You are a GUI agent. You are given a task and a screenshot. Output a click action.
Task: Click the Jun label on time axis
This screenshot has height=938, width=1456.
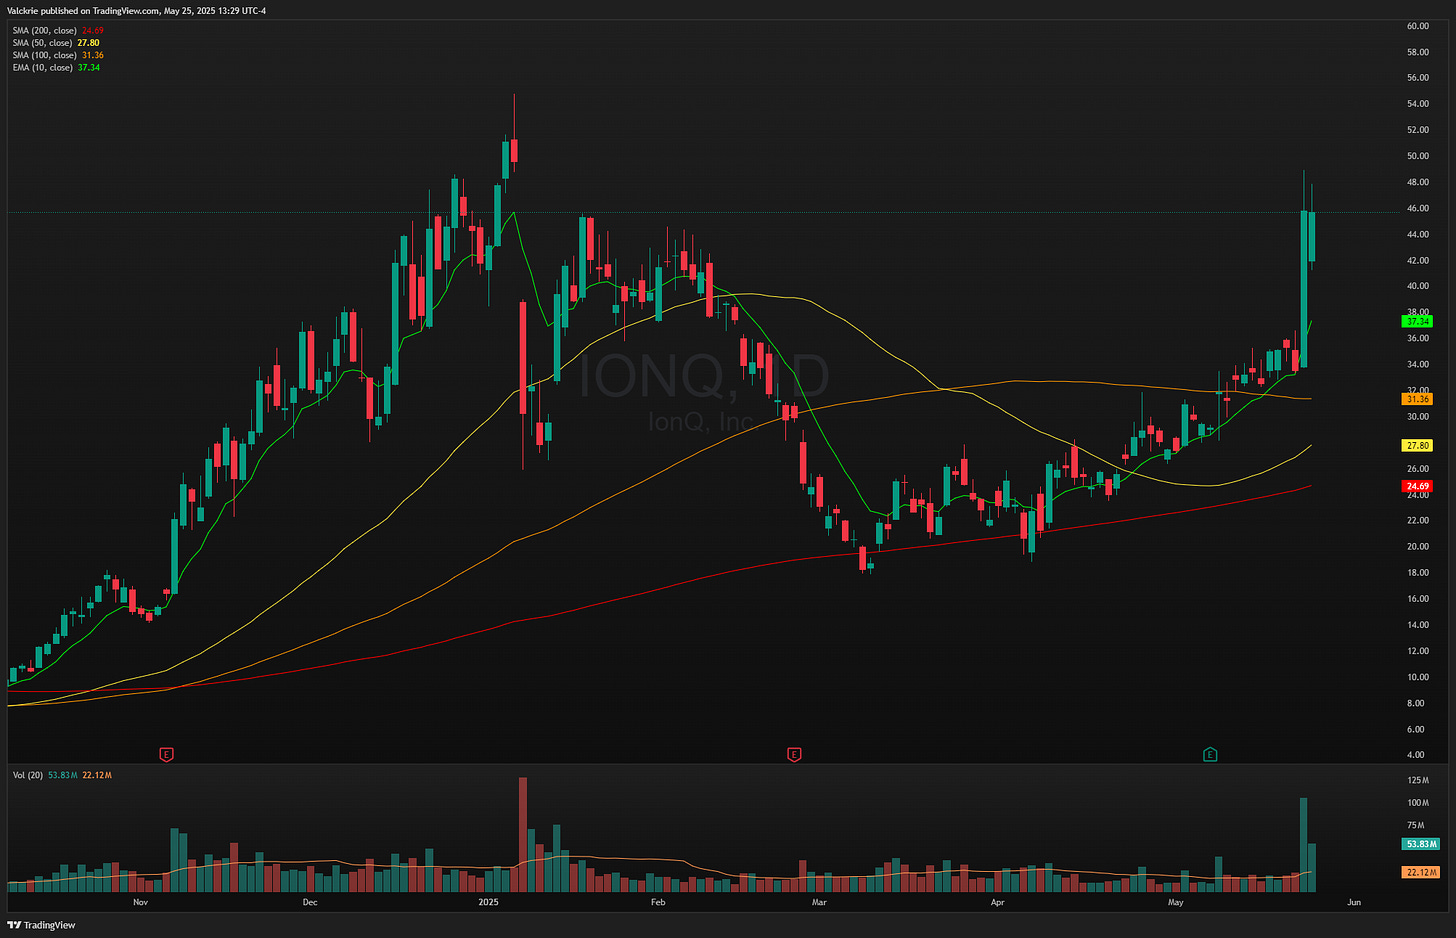(1354, 903)
